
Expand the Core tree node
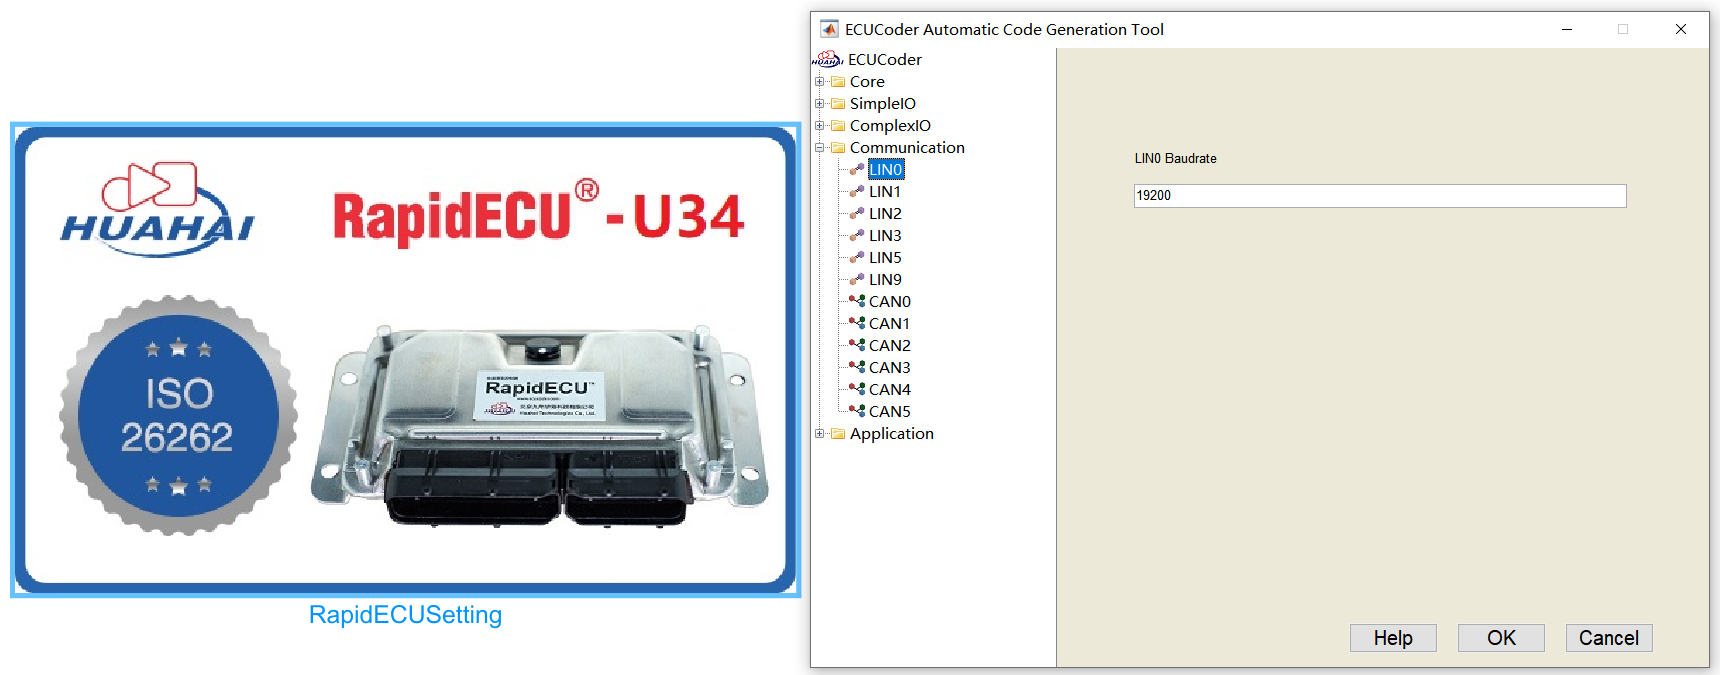(820, 82)
